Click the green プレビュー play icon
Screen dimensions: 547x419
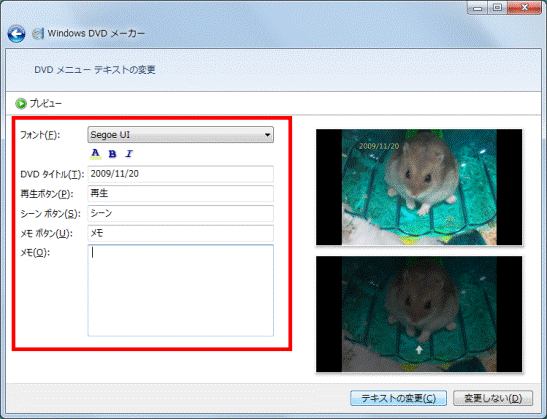pyautogui.click(x=21, y=104)
